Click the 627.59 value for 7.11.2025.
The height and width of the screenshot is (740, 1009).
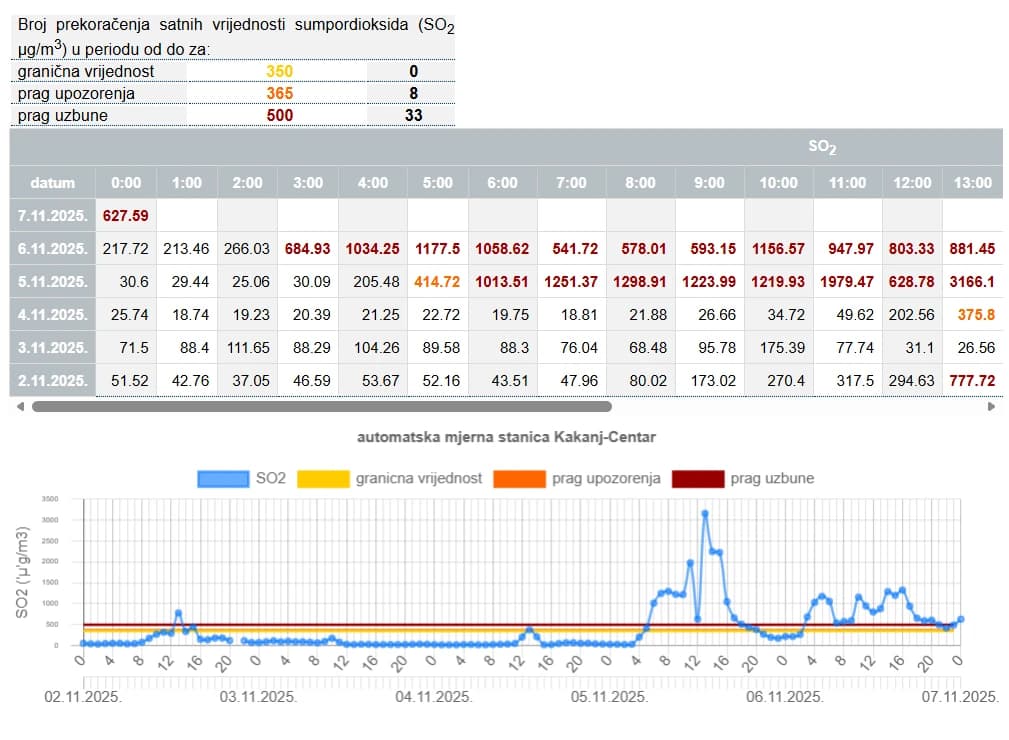click(126, 215)
